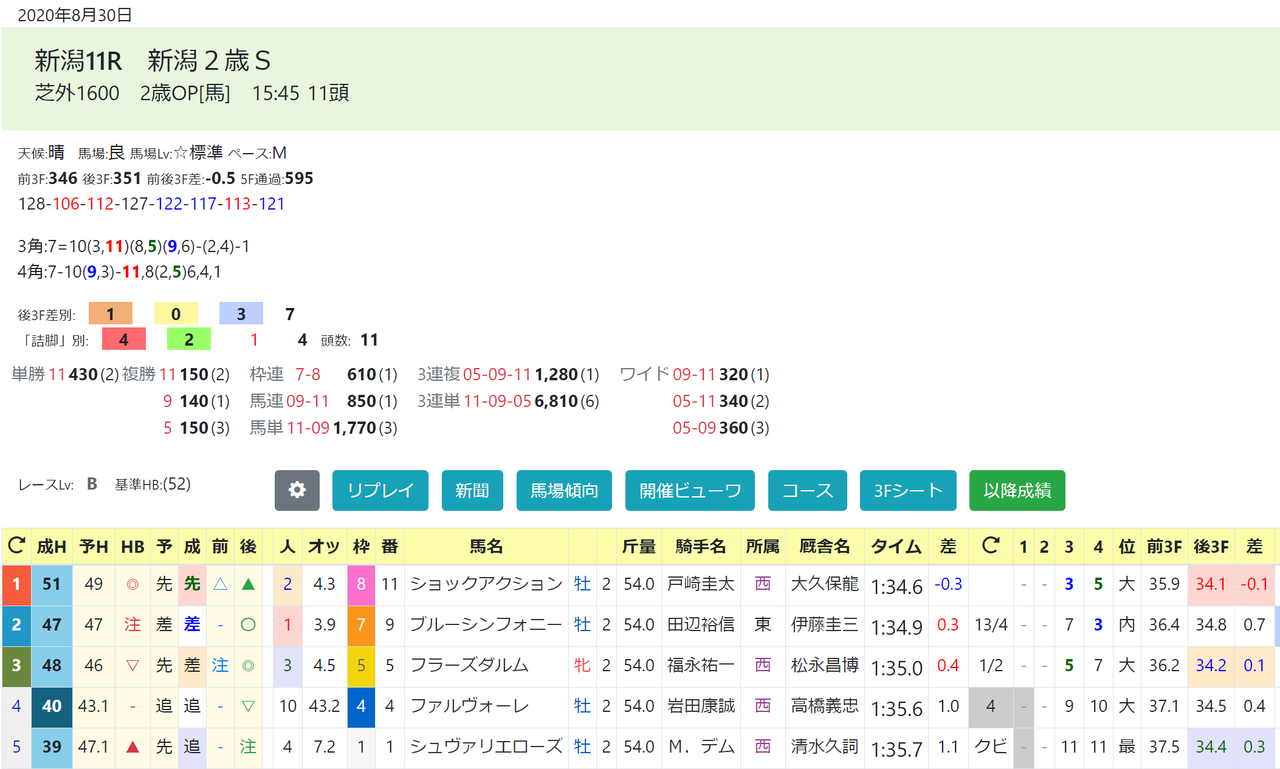Viewport: 1280px width, 769px height.
Task: Click the yellow 後3F差別 box showing 0
Action: point(176,314)
